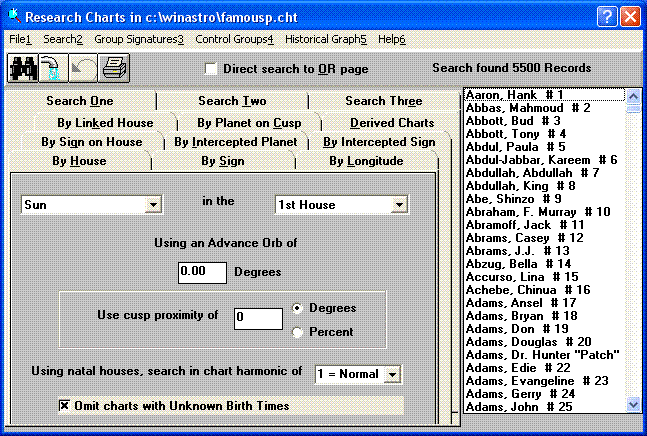The width and height of the screenshot is (647, 436).
Task: Select Abbott, Tony # 4
Action: pyautogui.click(x=544, y=134)
